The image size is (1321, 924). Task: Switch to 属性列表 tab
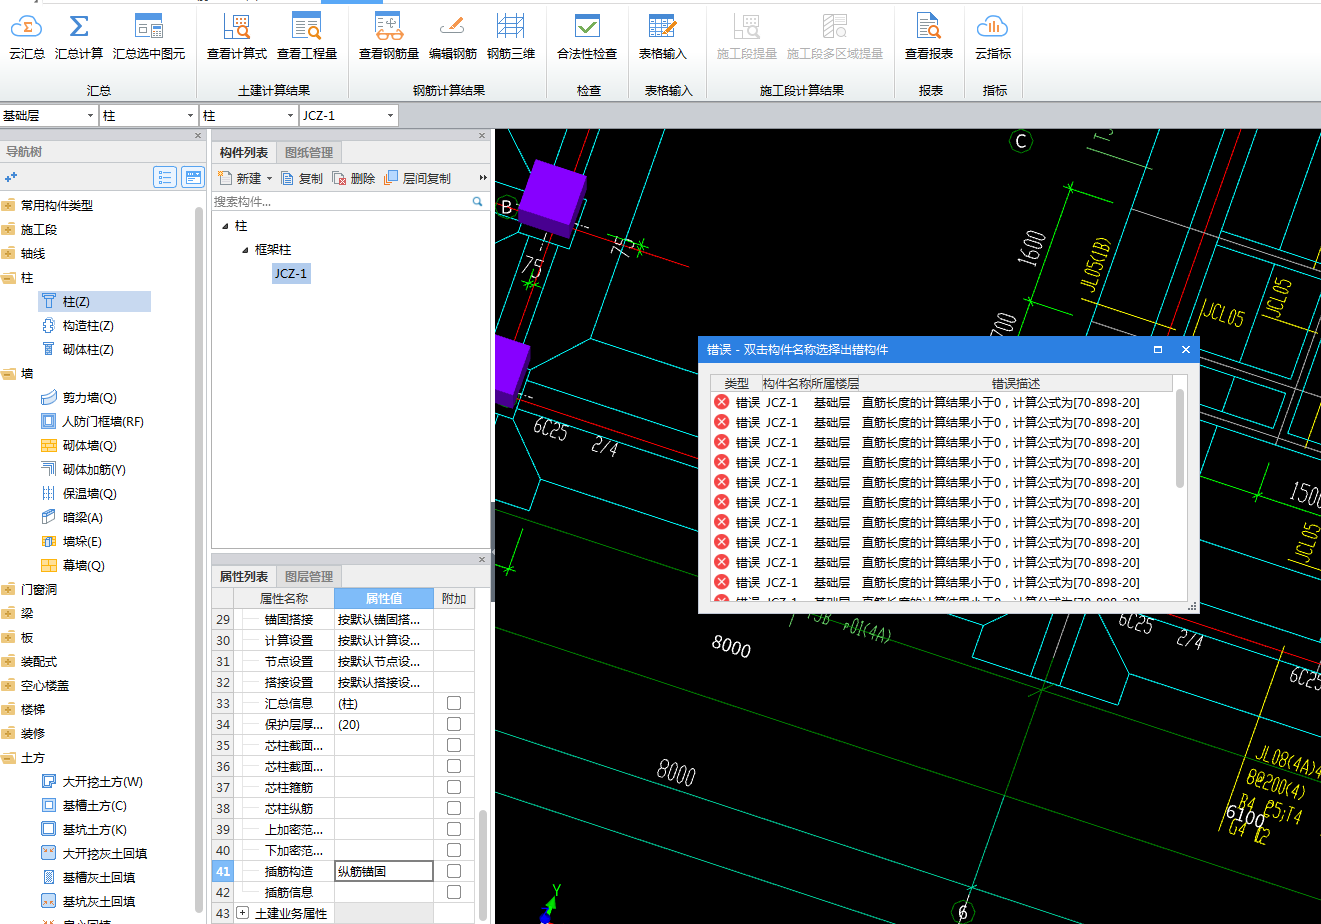(244, 577)
